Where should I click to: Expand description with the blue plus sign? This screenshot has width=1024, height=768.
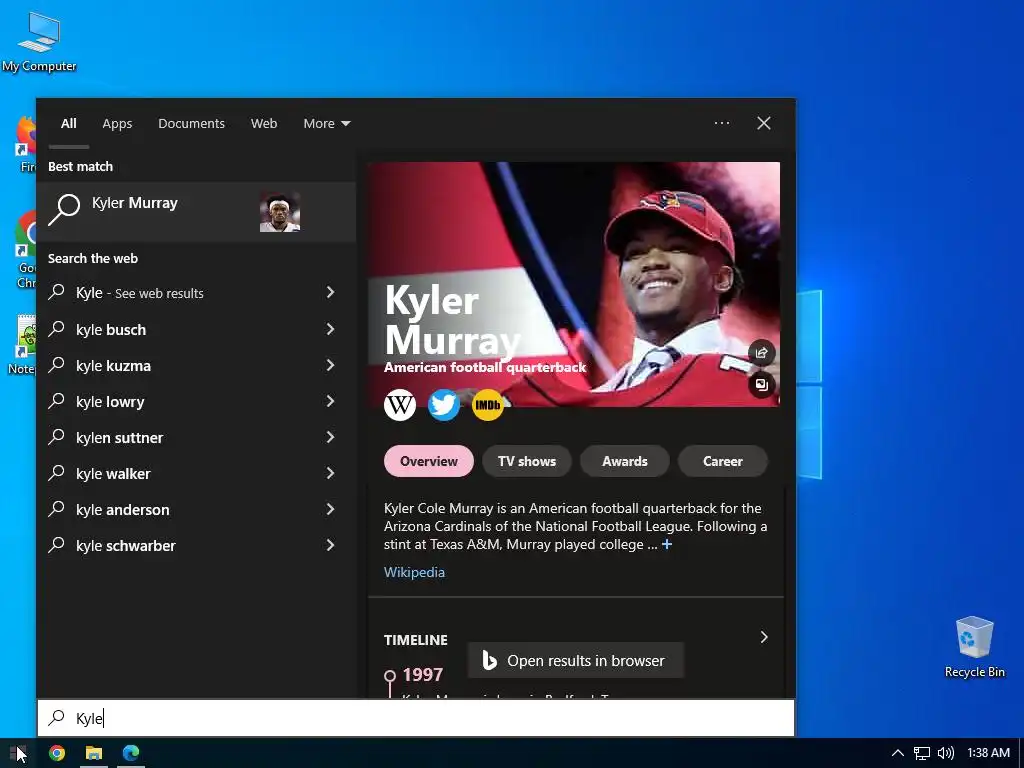tap(667, 544)
